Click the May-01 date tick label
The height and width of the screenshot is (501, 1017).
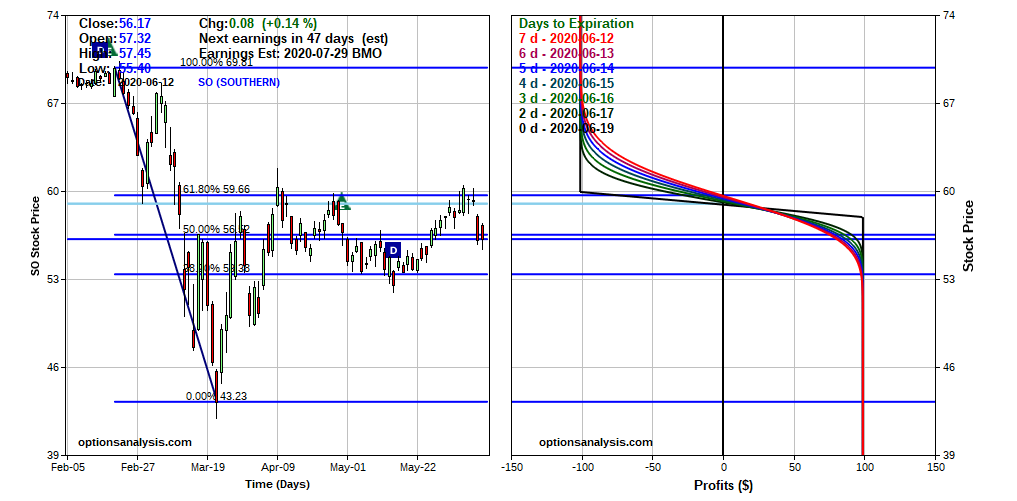pos(347,467)
